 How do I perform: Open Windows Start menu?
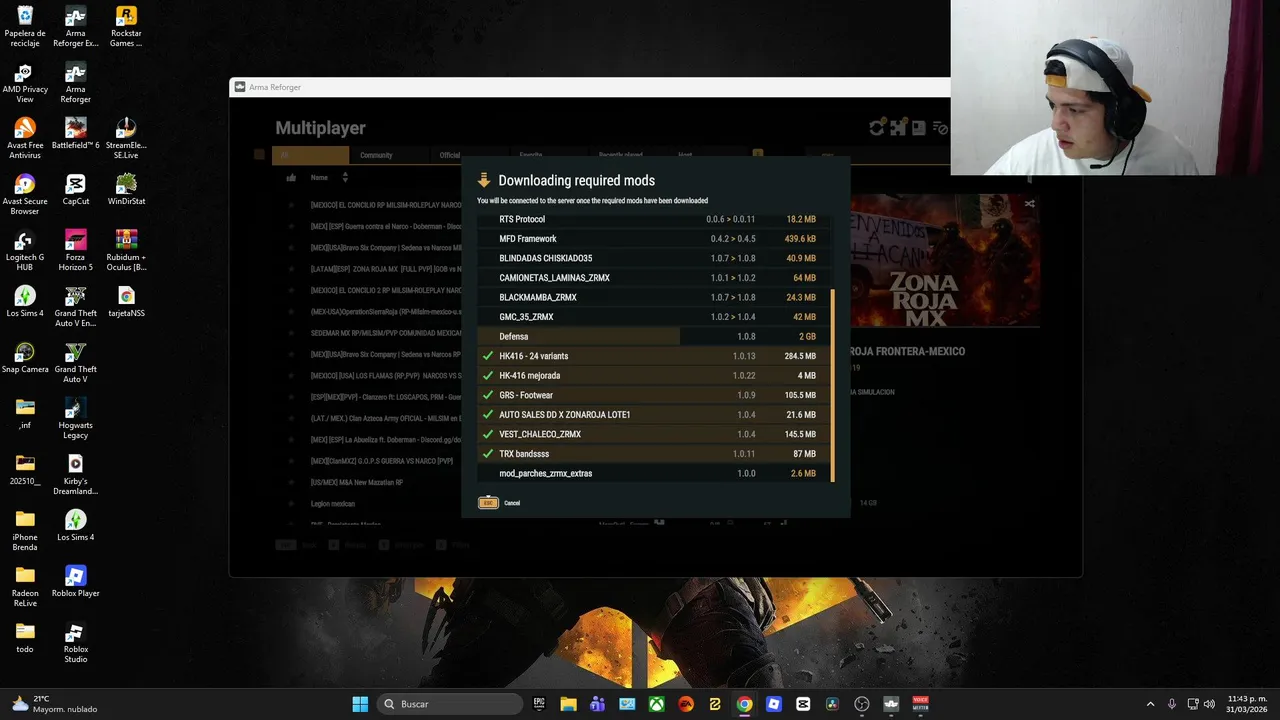click(360, 704)
